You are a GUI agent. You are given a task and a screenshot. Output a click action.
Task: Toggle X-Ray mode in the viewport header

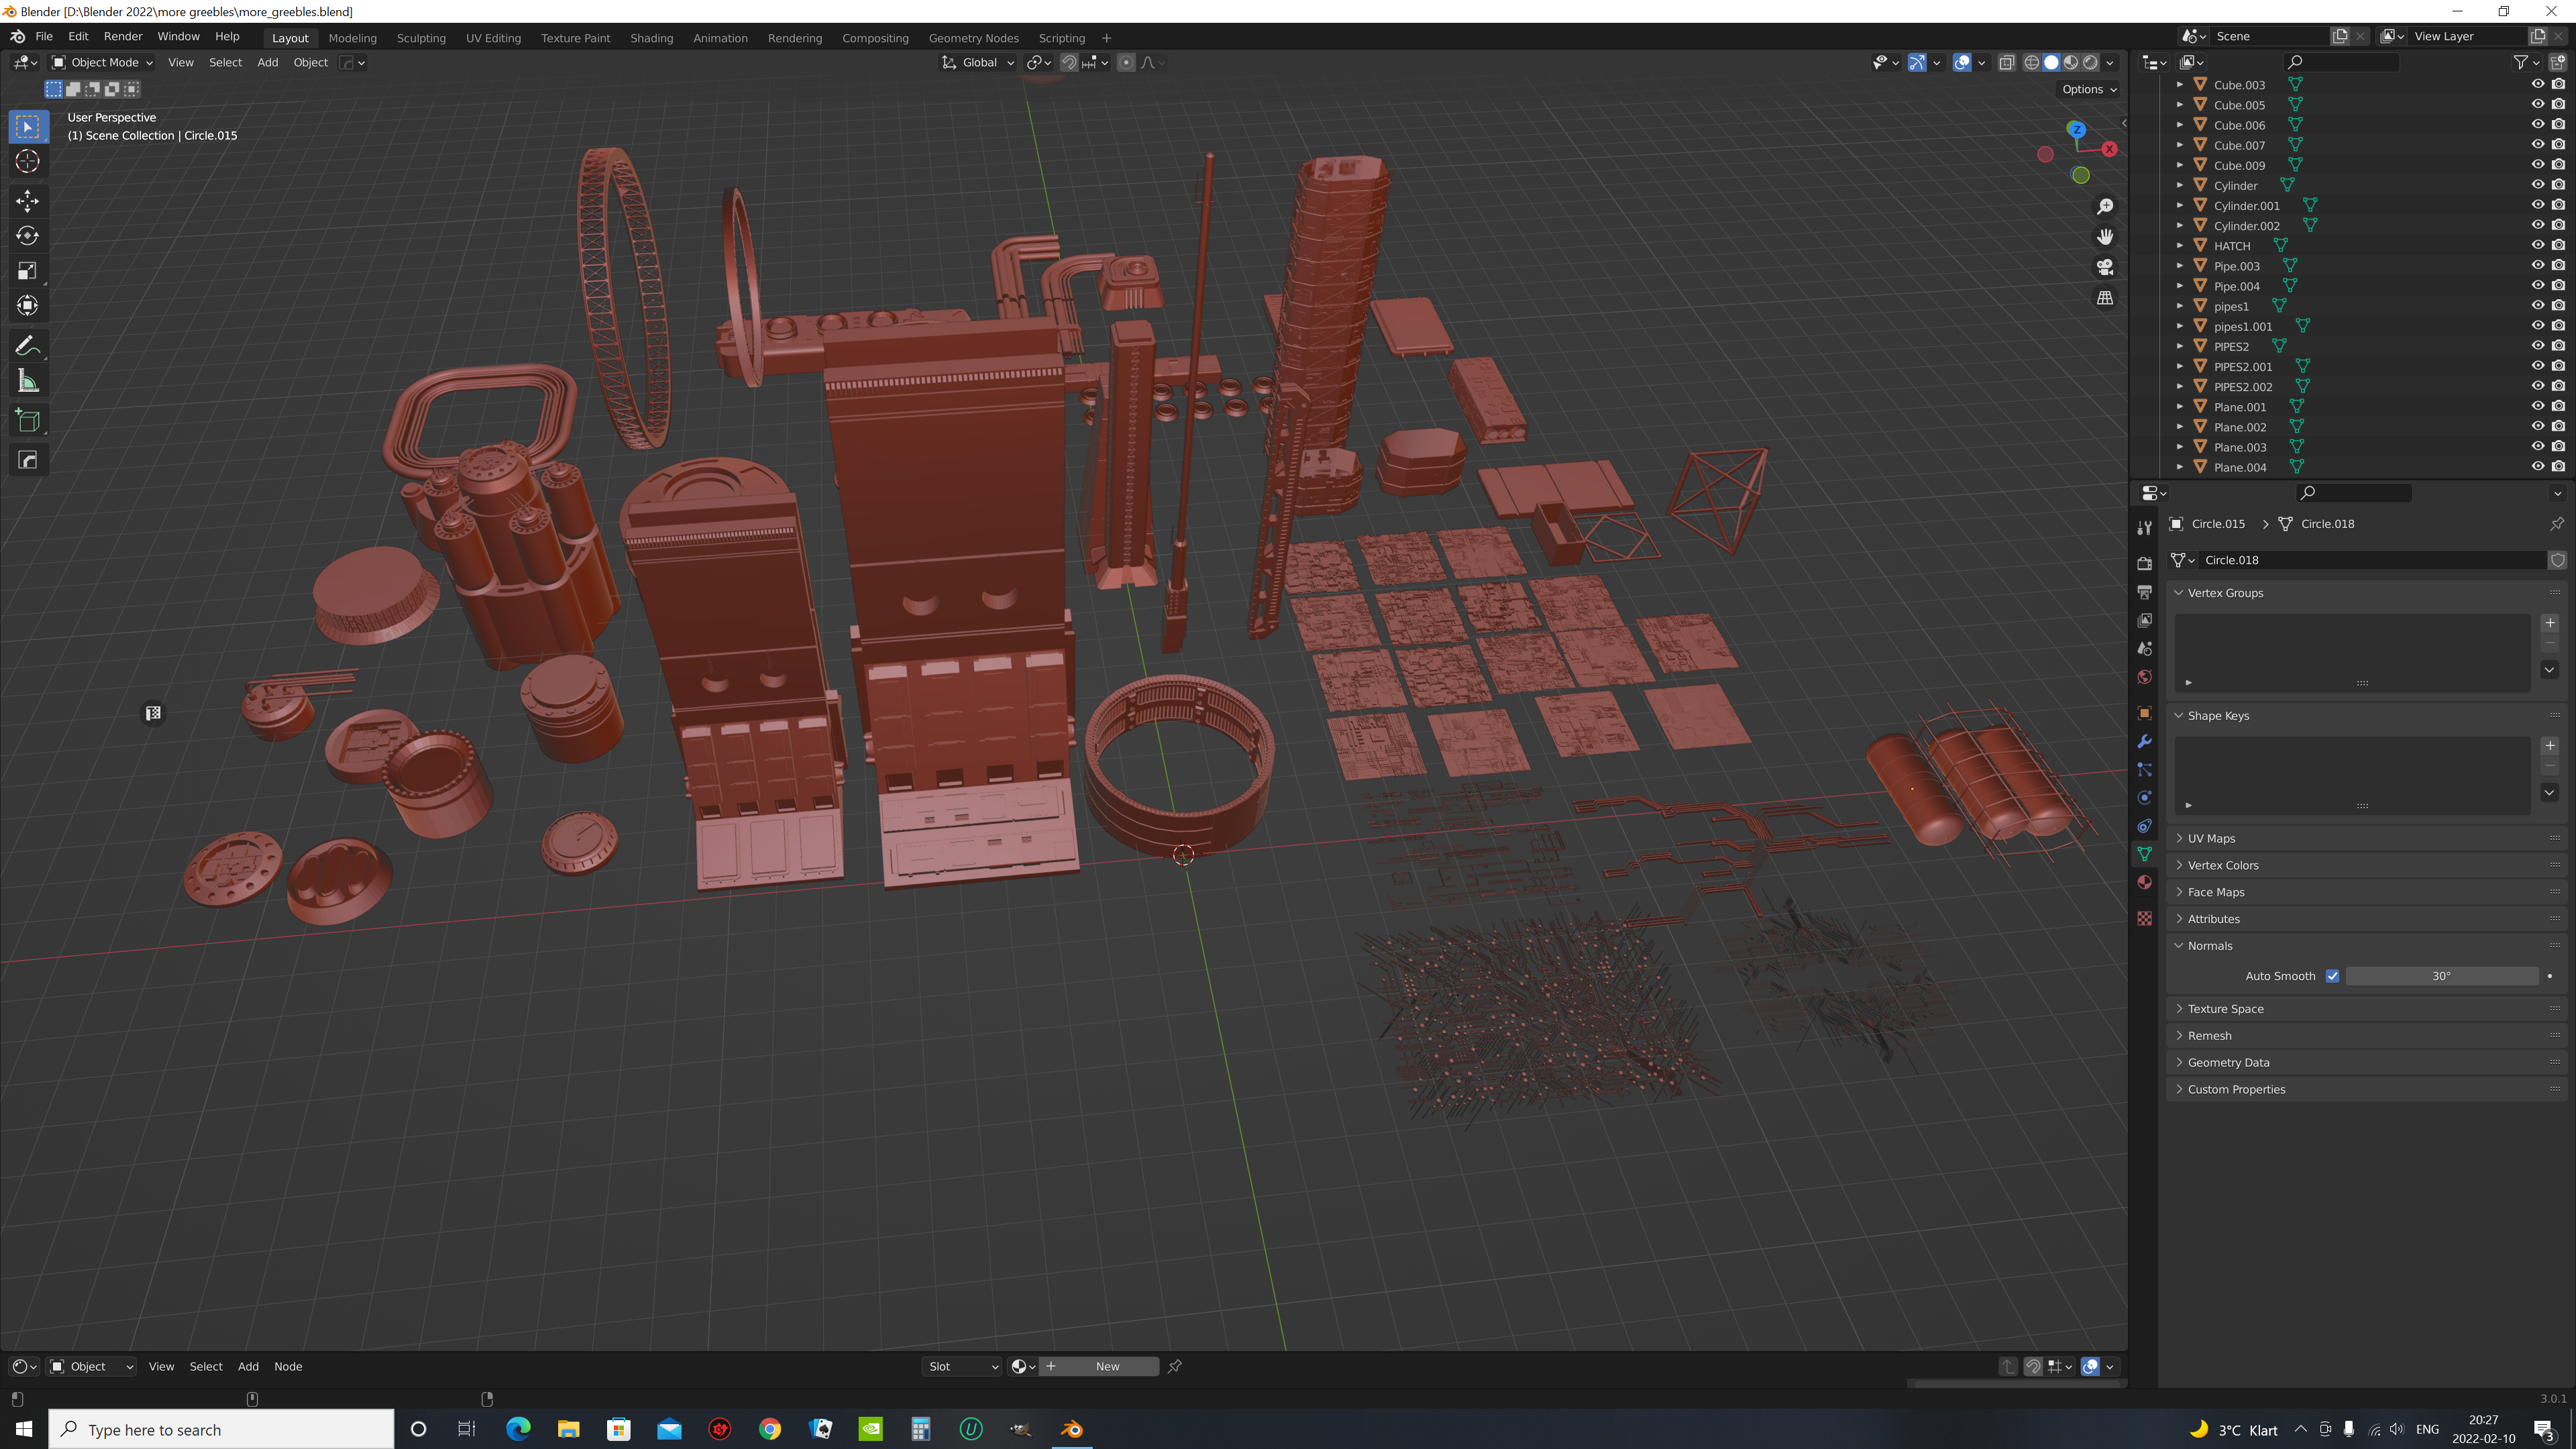(x=2007, y=62)
